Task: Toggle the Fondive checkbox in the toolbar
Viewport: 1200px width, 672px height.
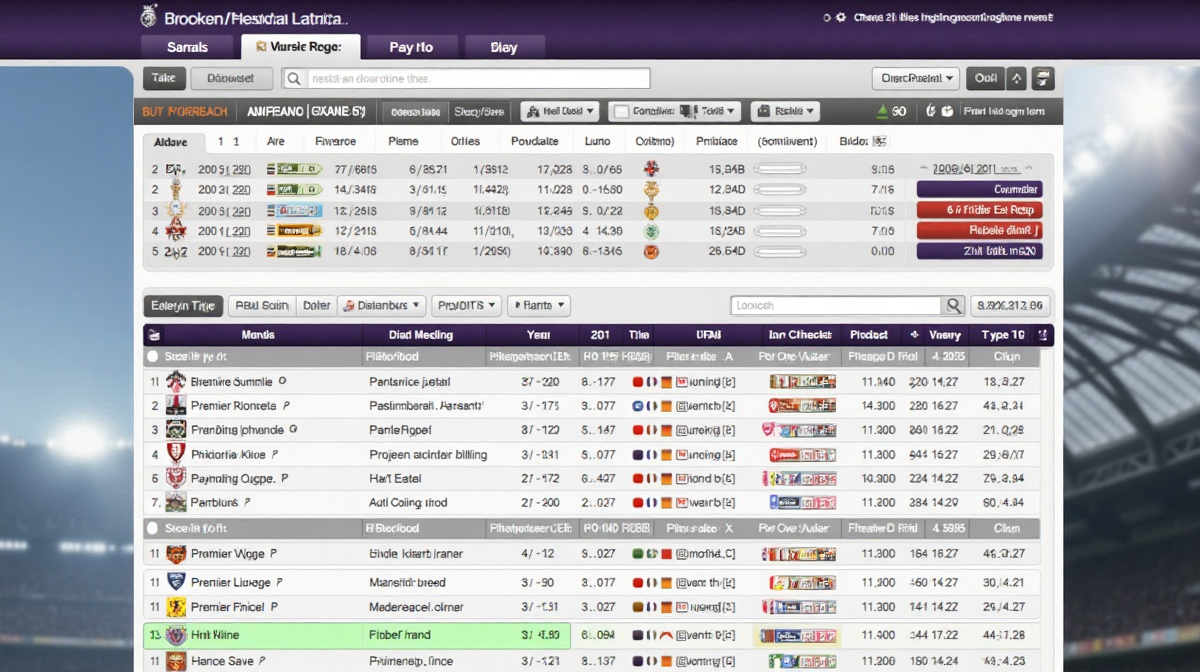Action: 620,112
